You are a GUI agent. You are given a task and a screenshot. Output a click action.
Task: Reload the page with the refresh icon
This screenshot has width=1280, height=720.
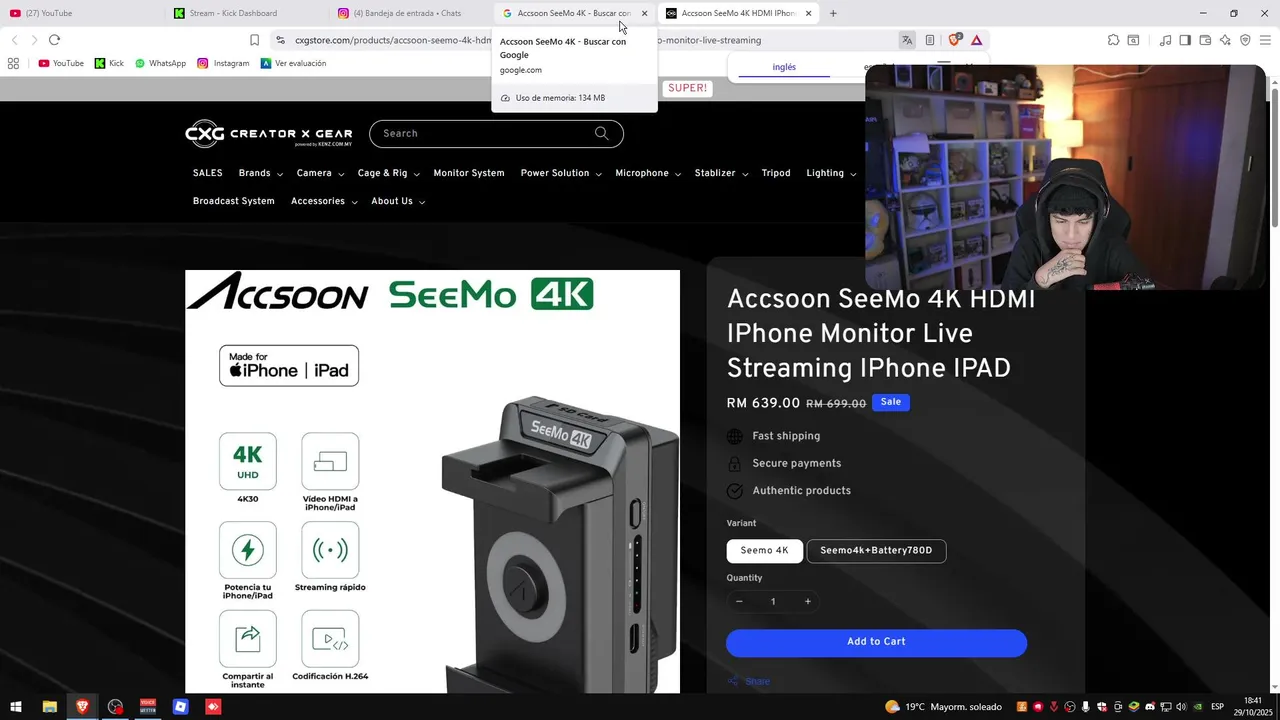tap(54, 40)
